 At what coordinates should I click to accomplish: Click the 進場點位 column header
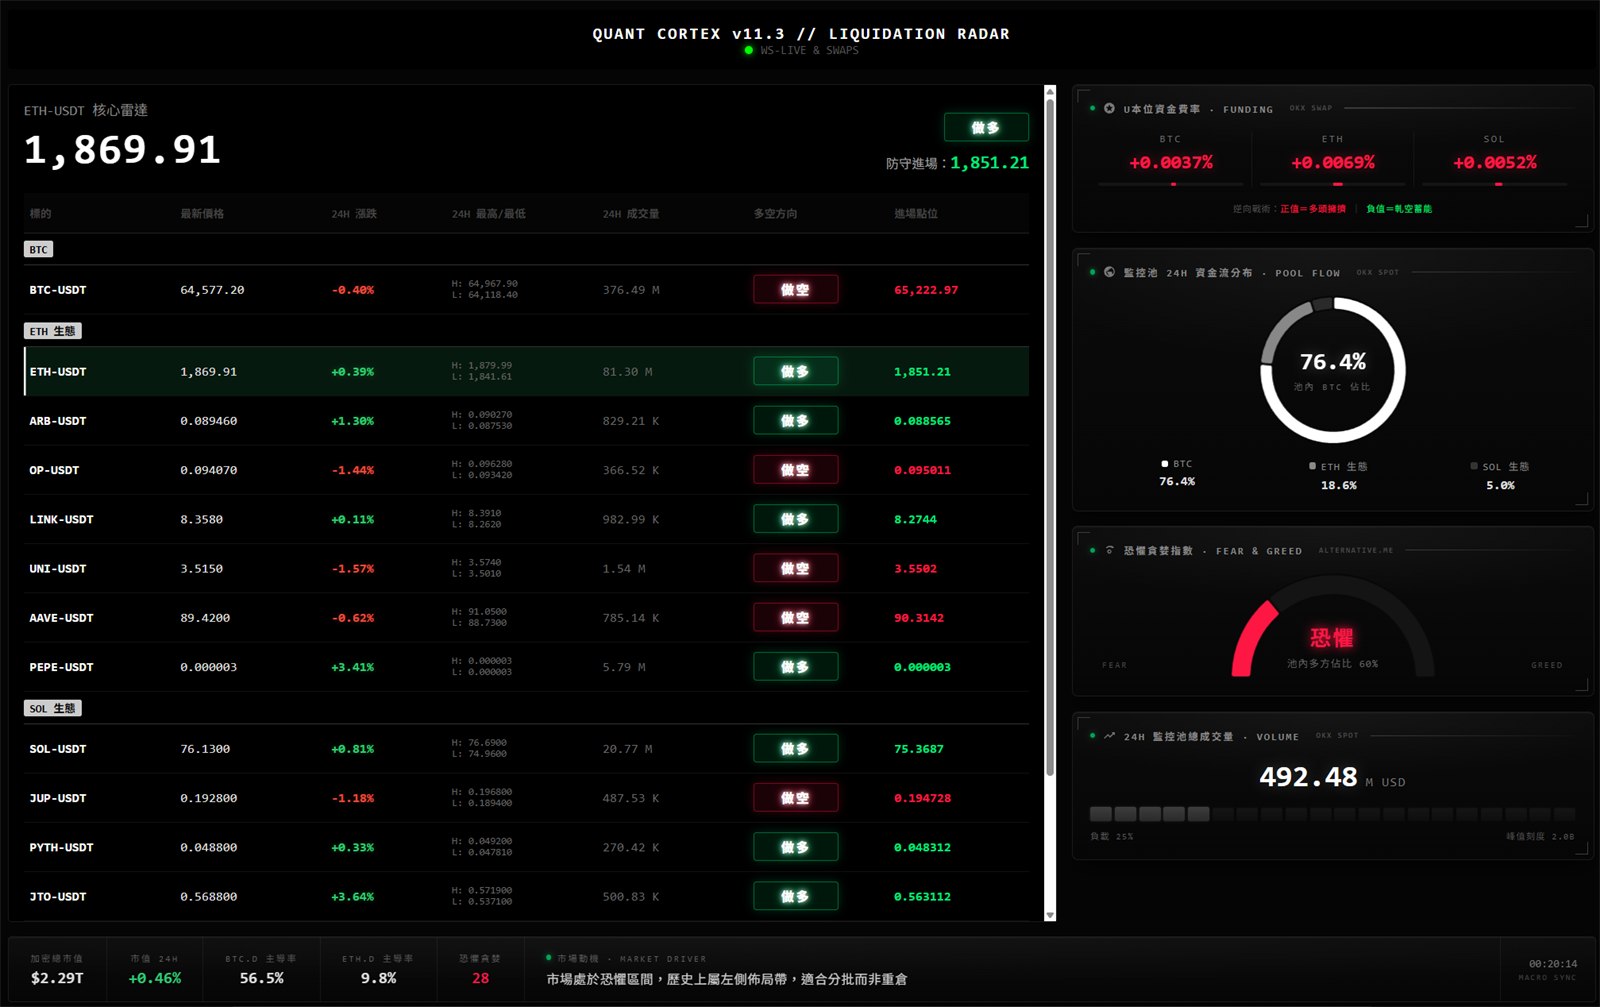(x=916, y=214)
